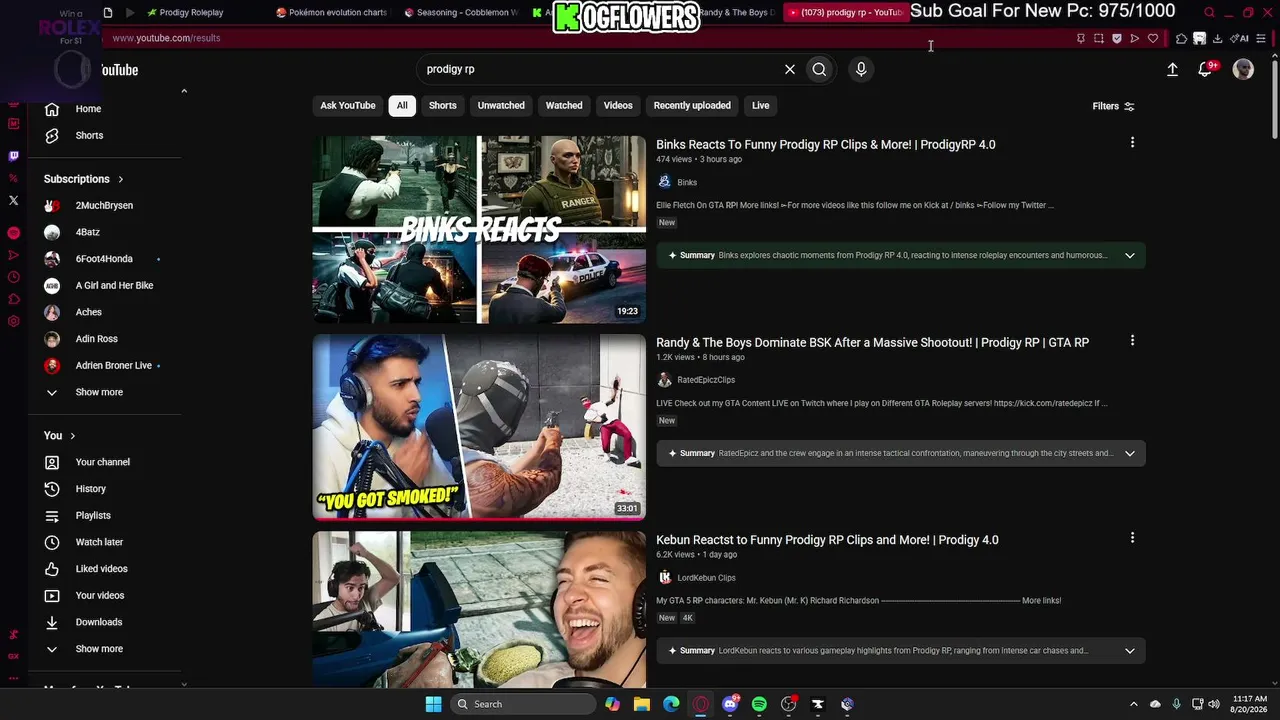Open the Randy & The Boys Dominate BSK title
This screenshot has width=1280, height=720.
pos(872,342)
